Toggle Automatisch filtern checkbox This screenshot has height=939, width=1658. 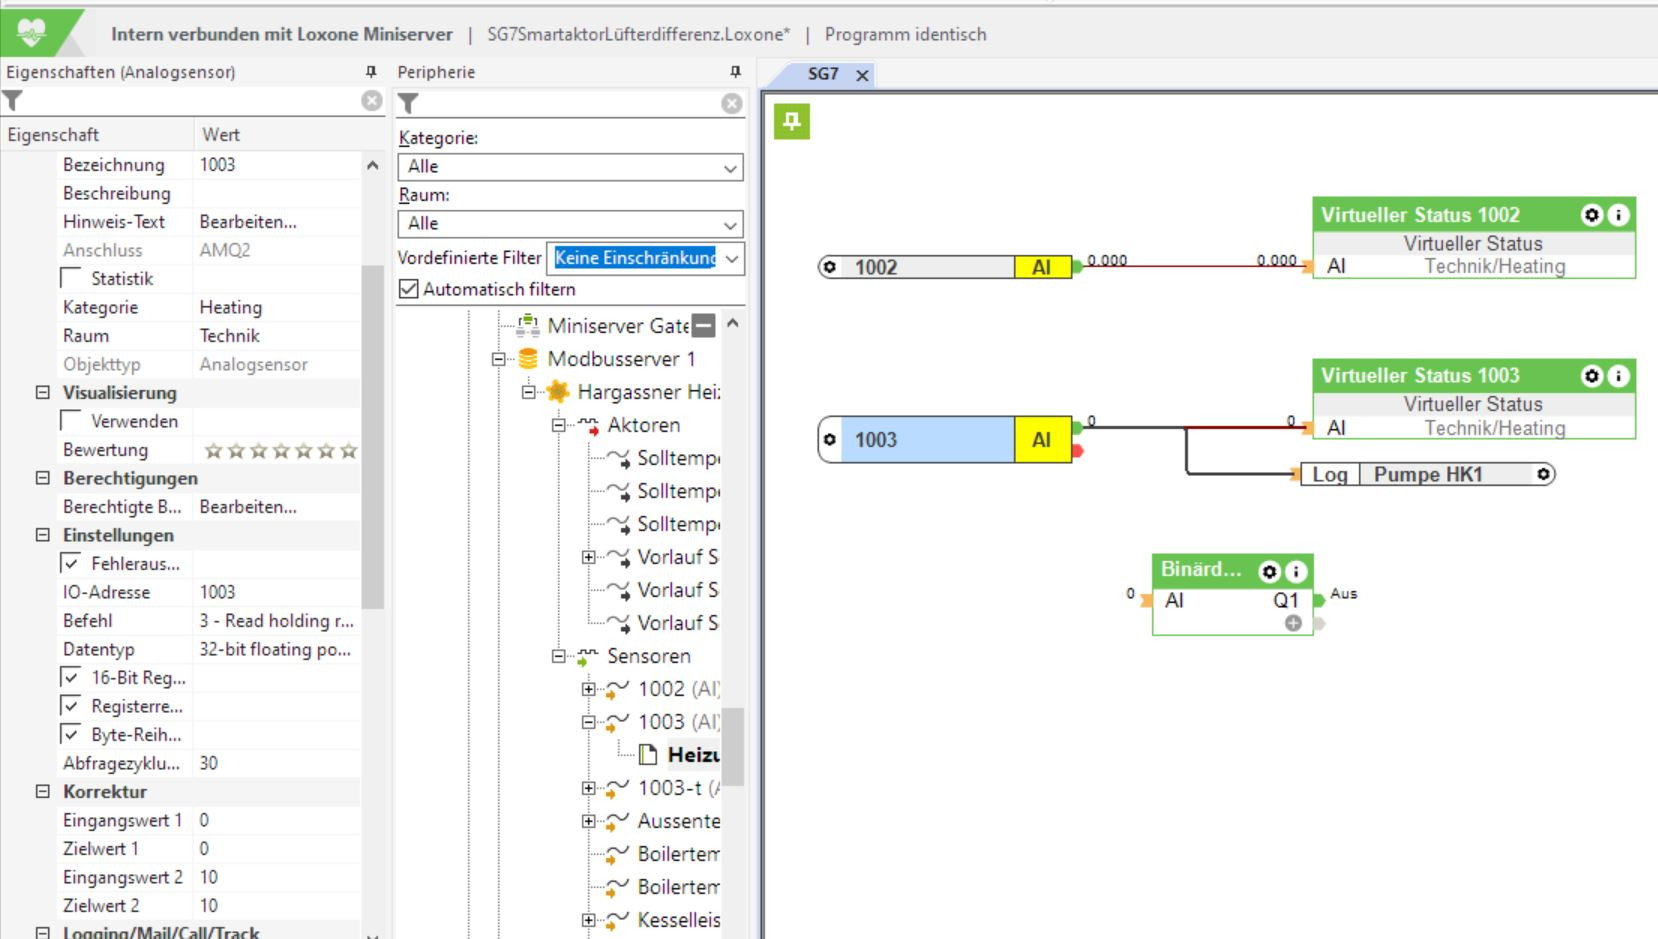[408, 289]
